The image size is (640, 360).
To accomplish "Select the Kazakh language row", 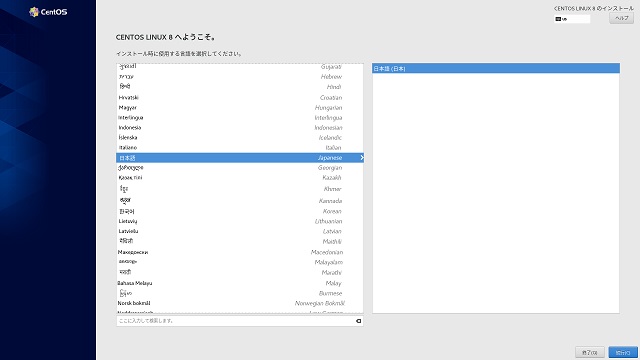I will (x=240, y=178).
